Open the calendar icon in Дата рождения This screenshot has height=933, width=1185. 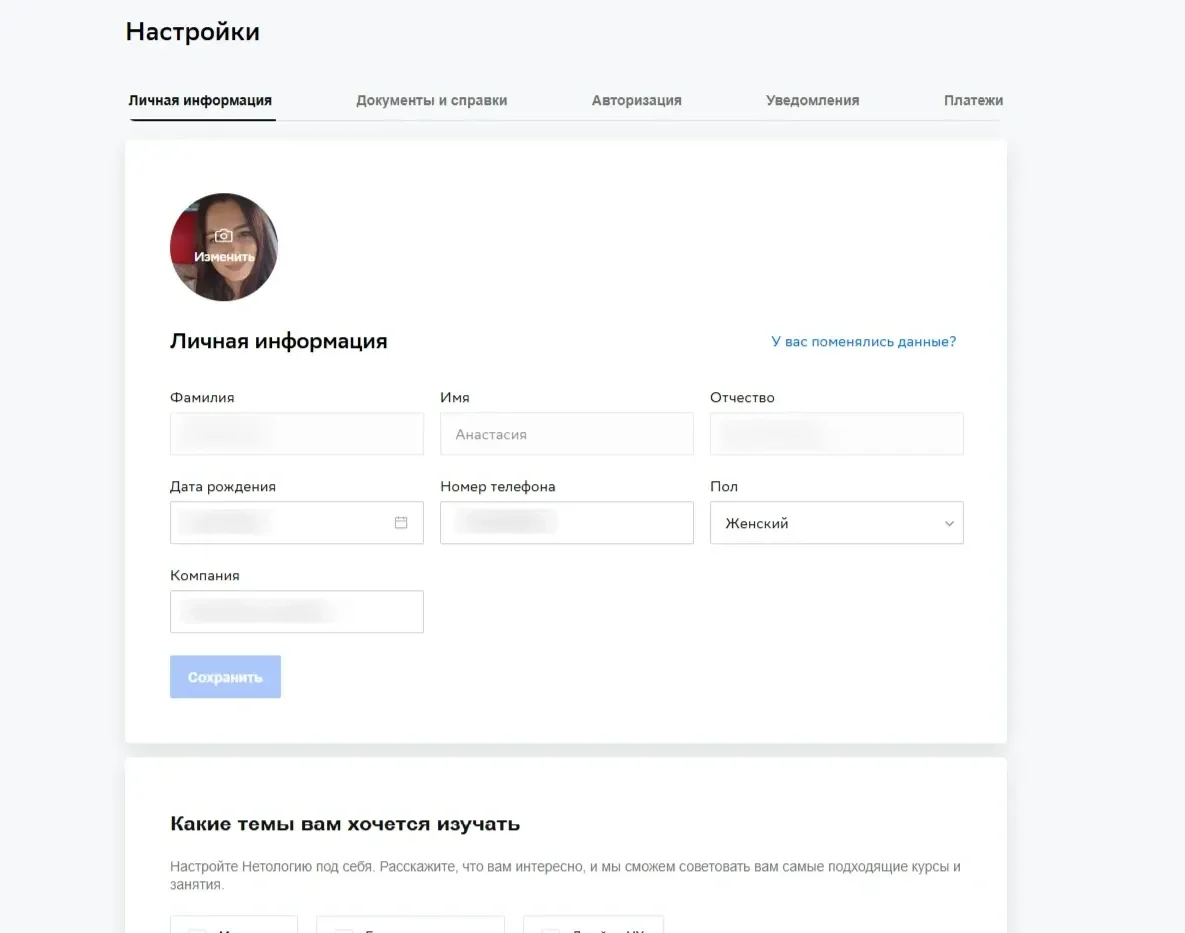(x=401, y=523)
